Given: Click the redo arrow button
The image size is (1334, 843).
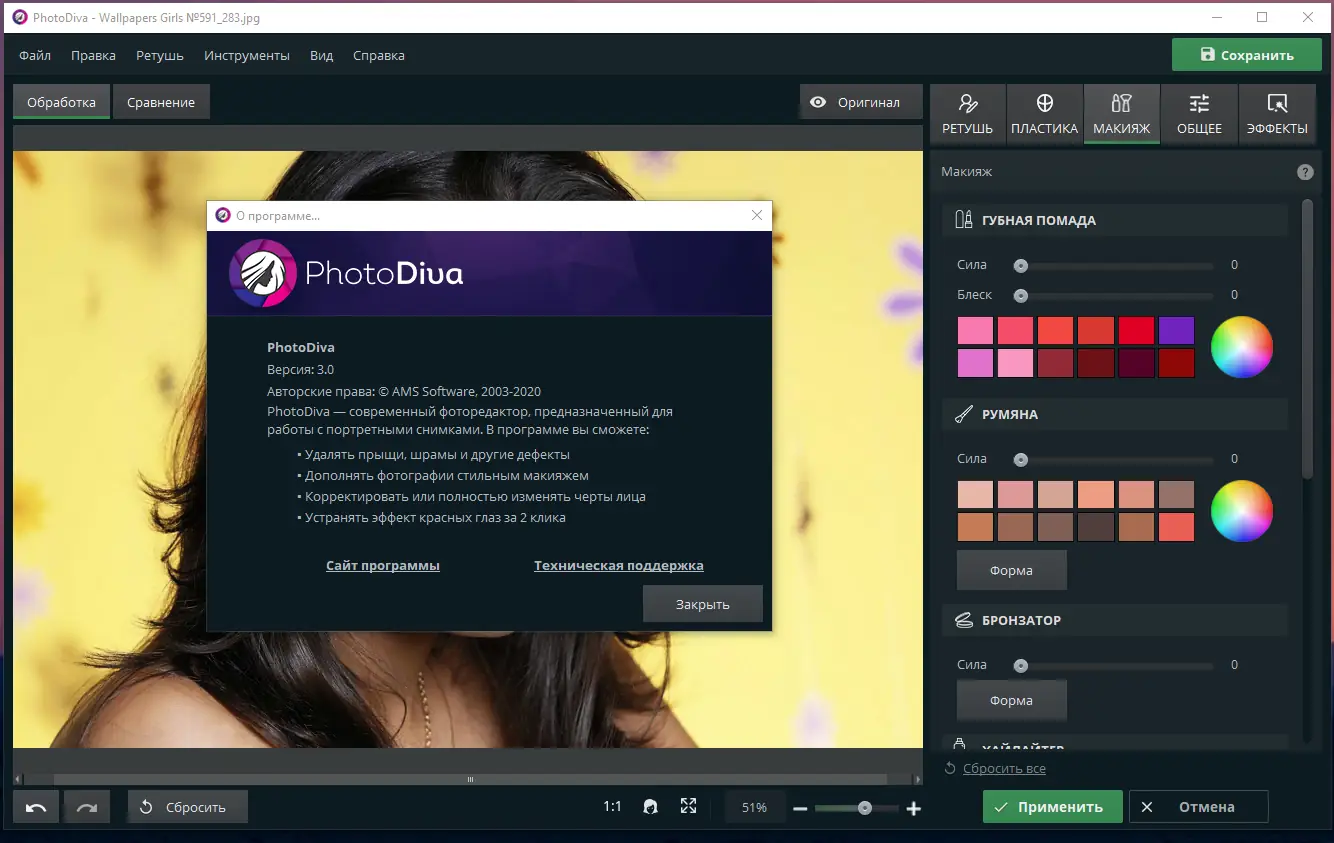Looking at the screenshot, I should (87, 807).
